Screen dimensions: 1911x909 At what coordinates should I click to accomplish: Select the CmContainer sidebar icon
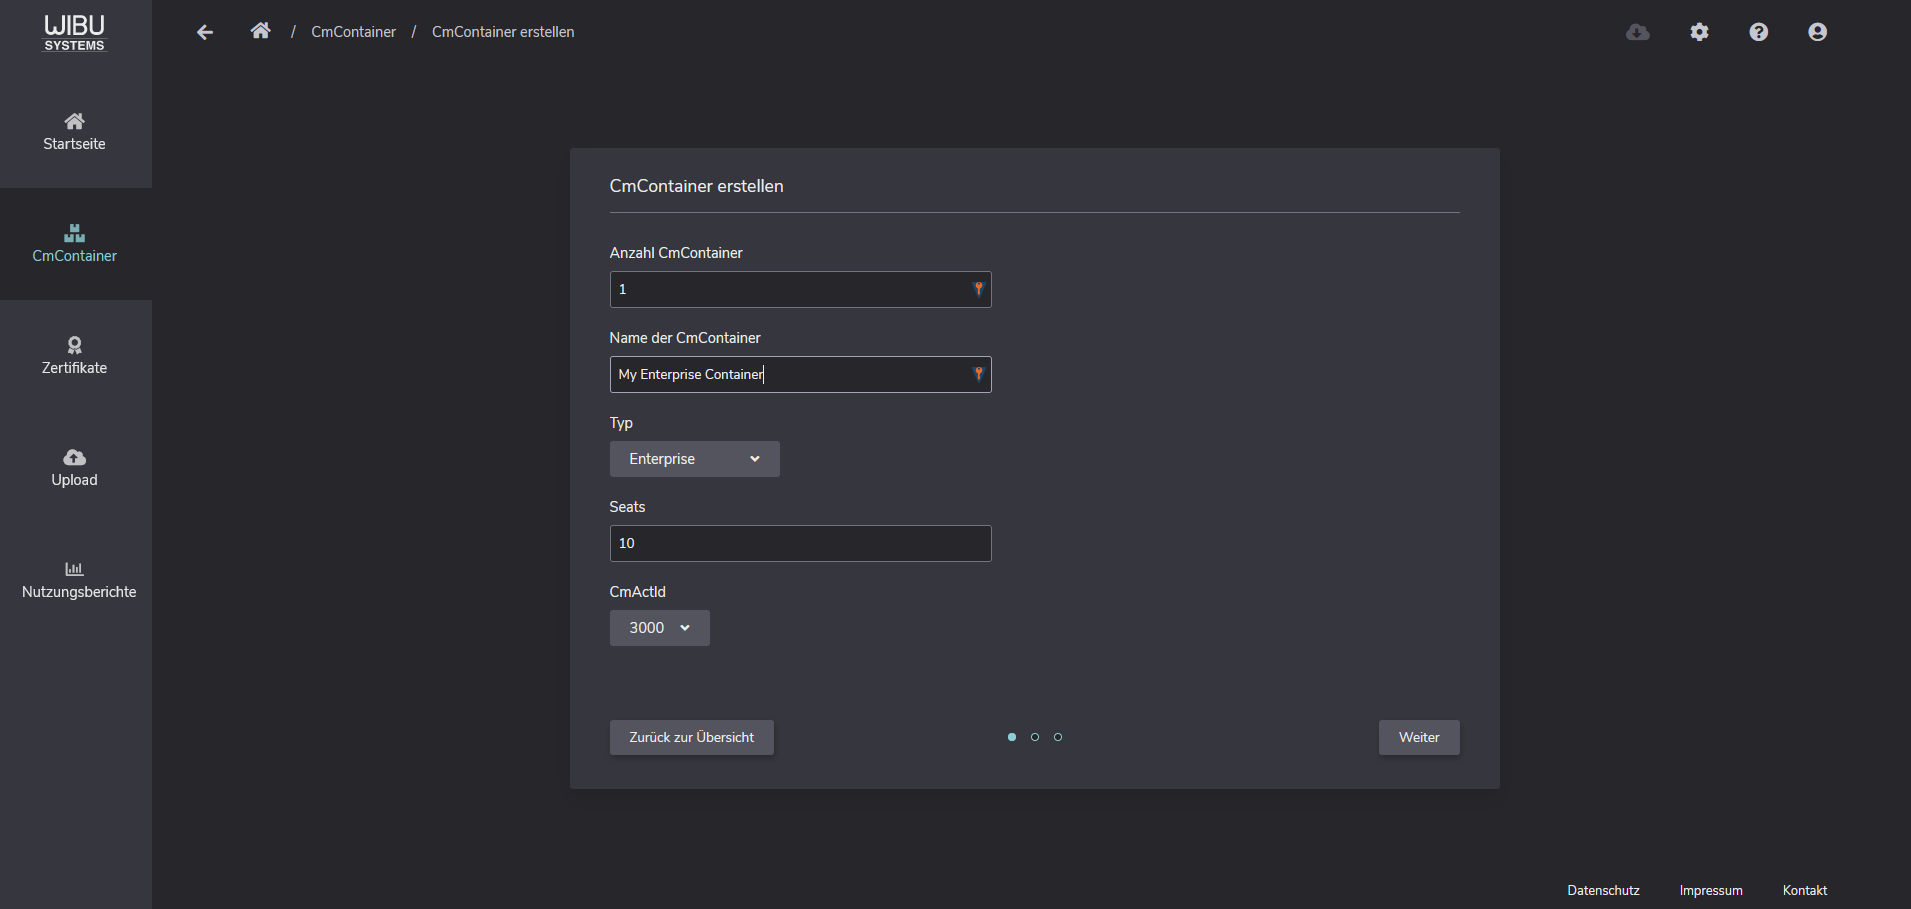point(74,243)
